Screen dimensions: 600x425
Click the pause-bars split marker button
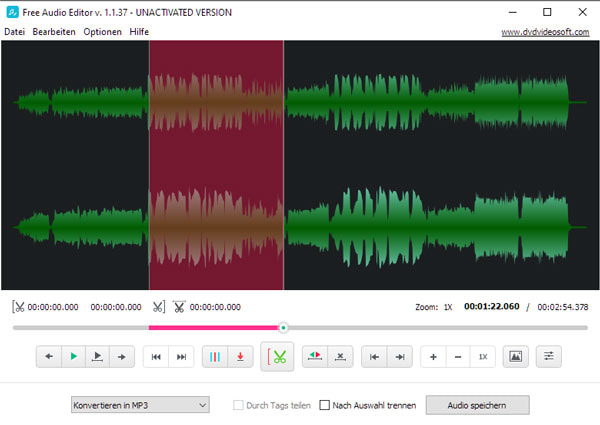pos(214,356)
